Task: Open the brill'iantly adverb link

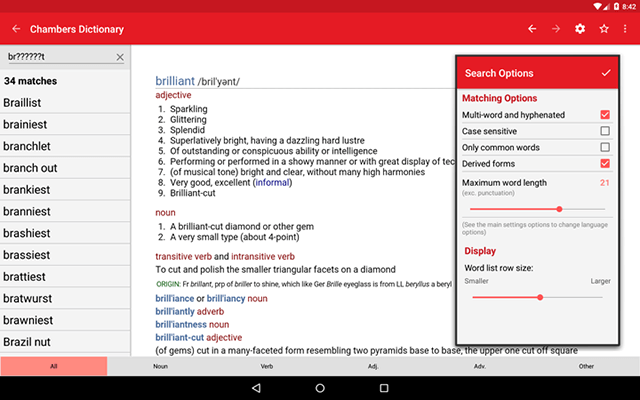Action: [176, 311]
